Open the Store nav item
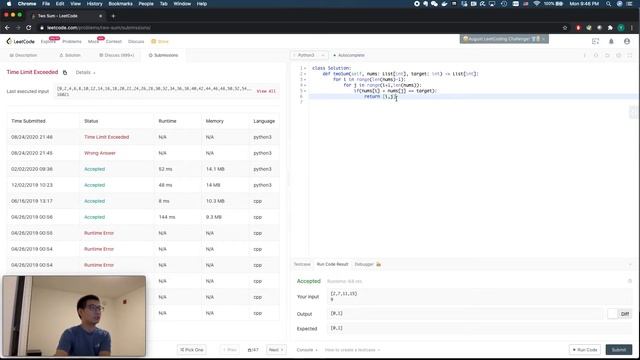Viewport: 640px width, 360px height. coord(160,42)
